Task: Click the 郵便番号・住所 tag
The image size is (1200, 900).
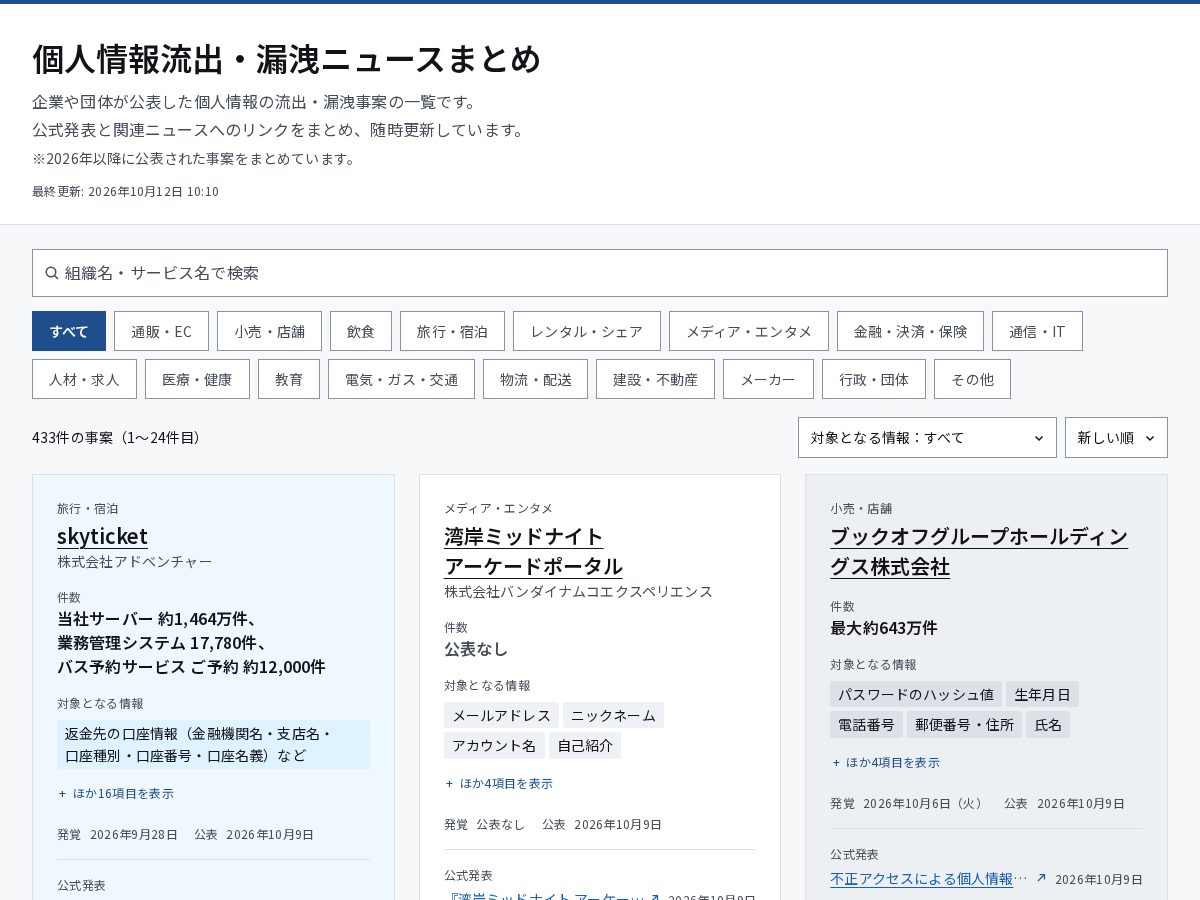Action: coord(964,724)
